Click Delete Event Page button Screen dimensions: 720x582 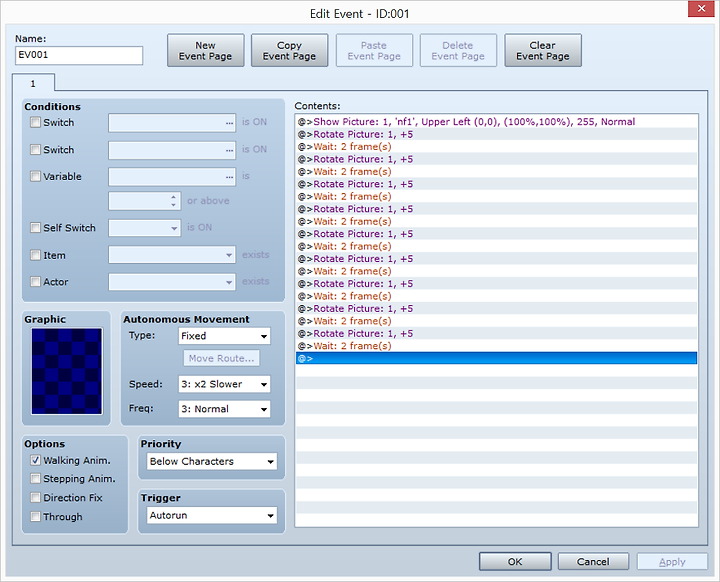pos(458,51)
